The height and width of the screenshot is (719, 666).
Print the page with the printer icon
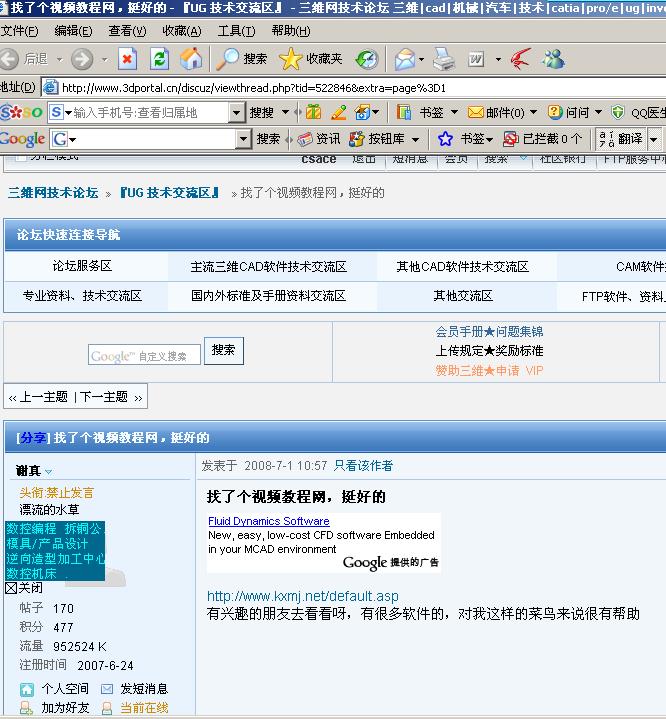coord(444,59)
